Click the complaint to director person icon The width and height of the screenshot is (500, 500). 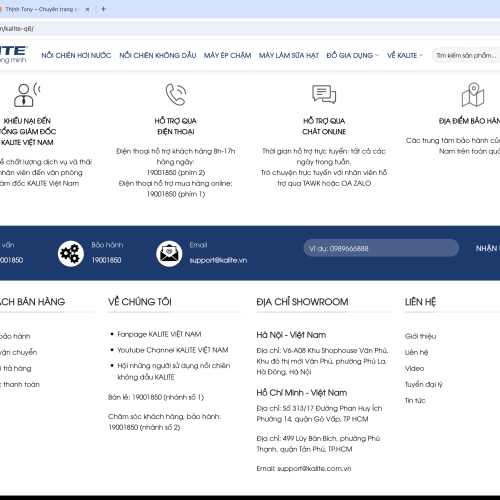tap(27, 95)
